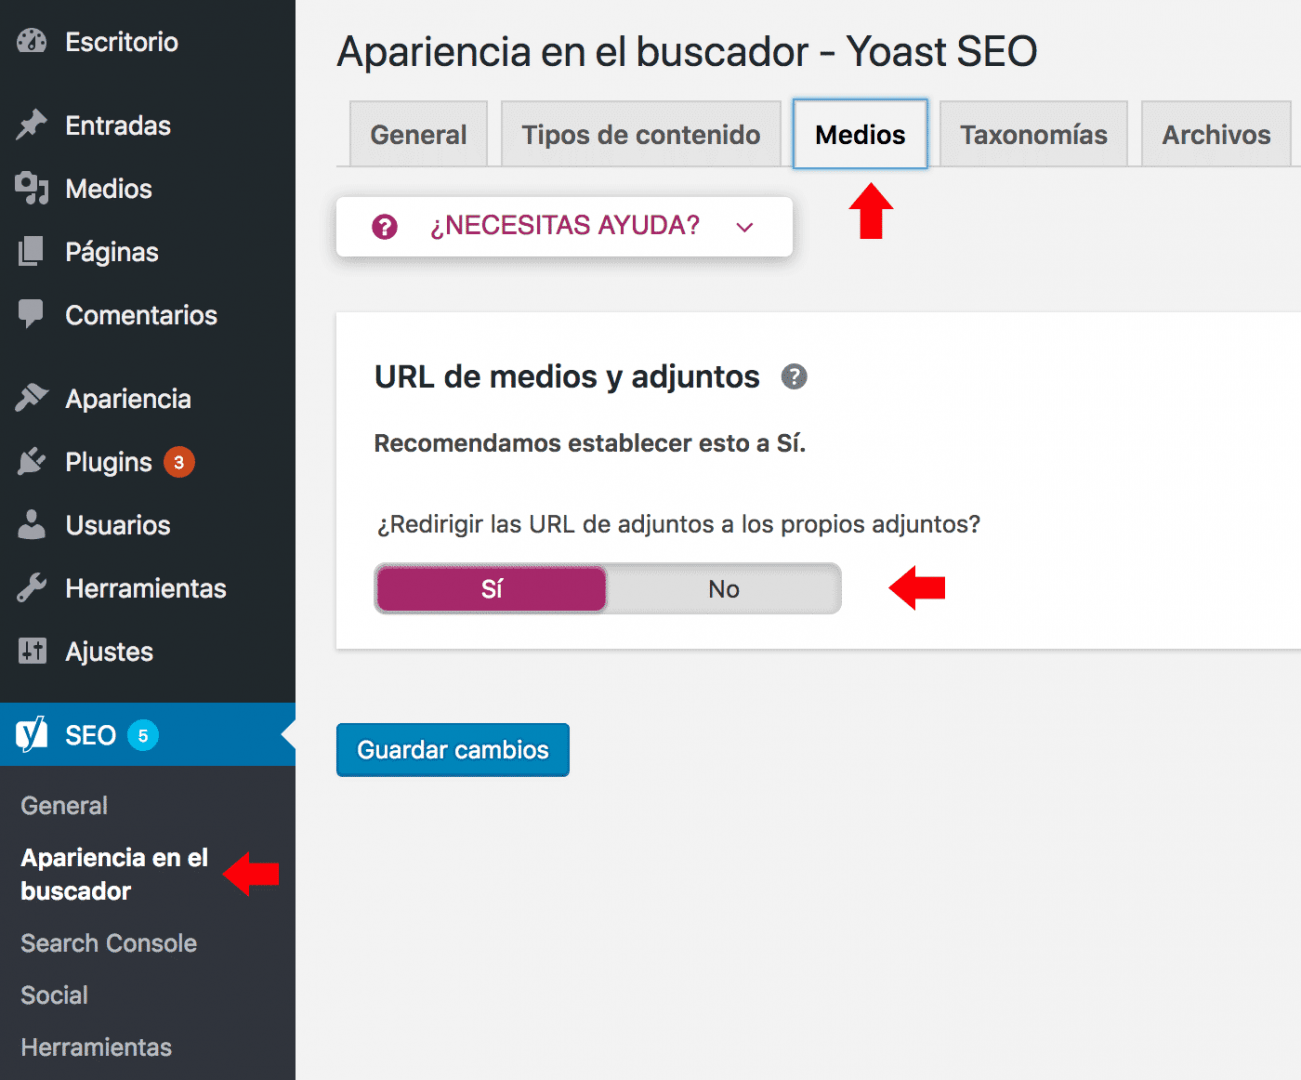Click the purple question mark help icon
This screenshot has width=1301, height=1080.
click(385, 227)
